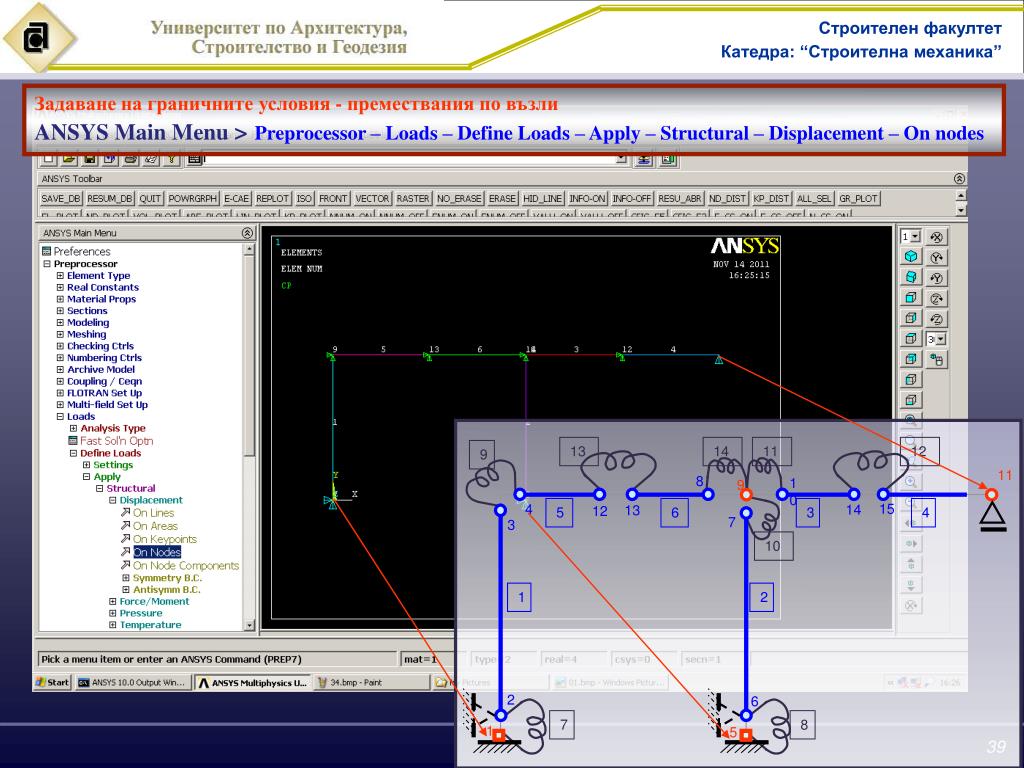This screenshot has height=768, width=1024.
Task: Expand the Real Constants node
Action: click(x=60, y=287)
